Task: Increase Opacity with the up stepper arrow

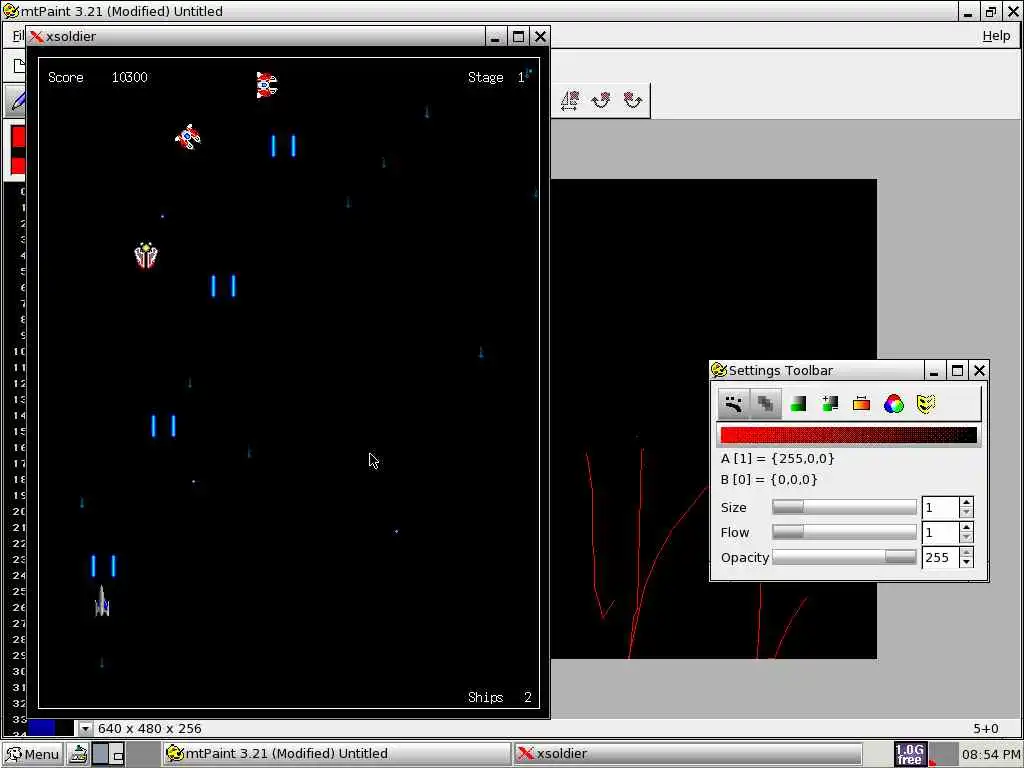Action: 967,552
